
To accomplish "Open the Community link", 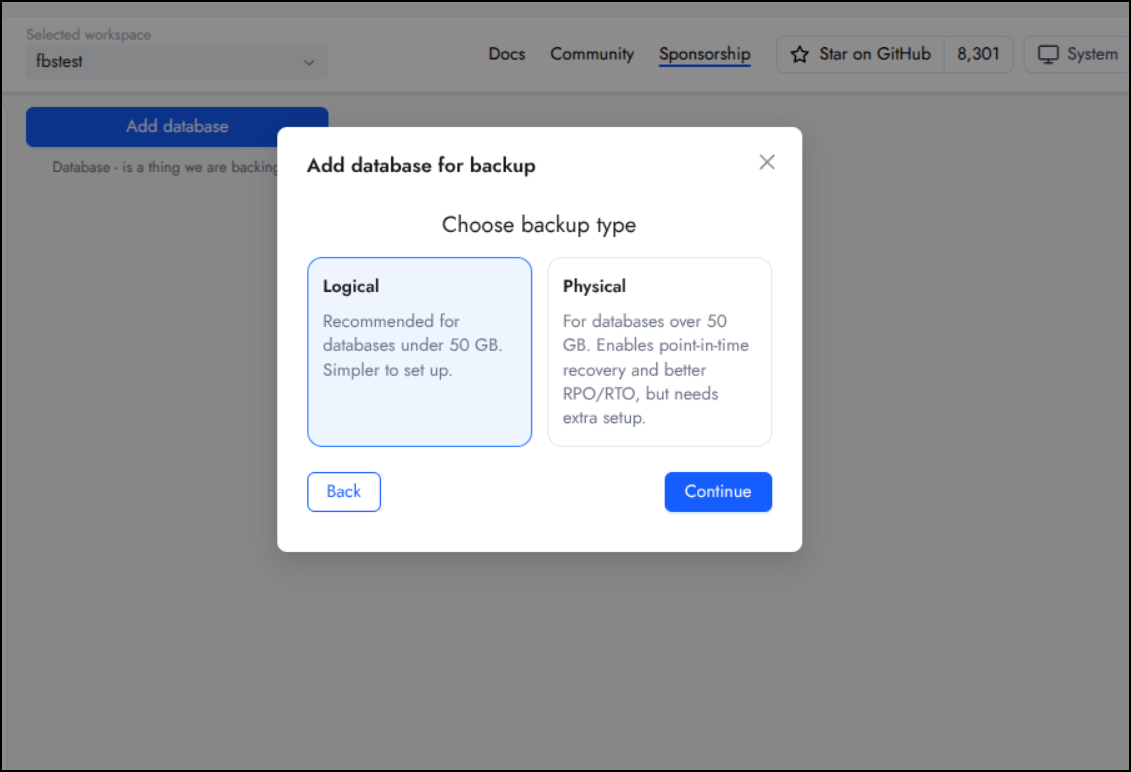I will 591,54.
